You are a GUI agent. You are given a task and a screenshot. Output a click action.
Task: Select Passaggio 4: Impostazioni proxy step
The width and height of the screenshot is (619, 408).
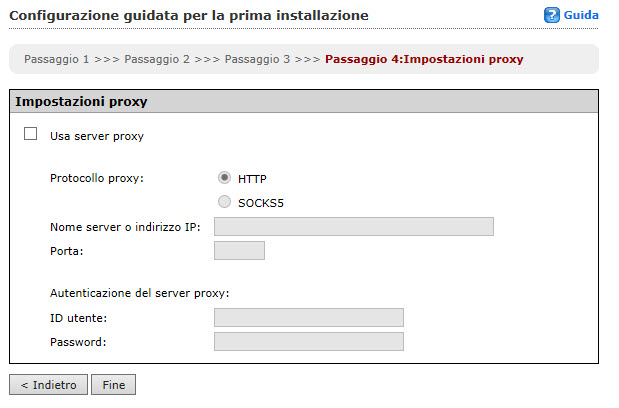coord(424,59)
